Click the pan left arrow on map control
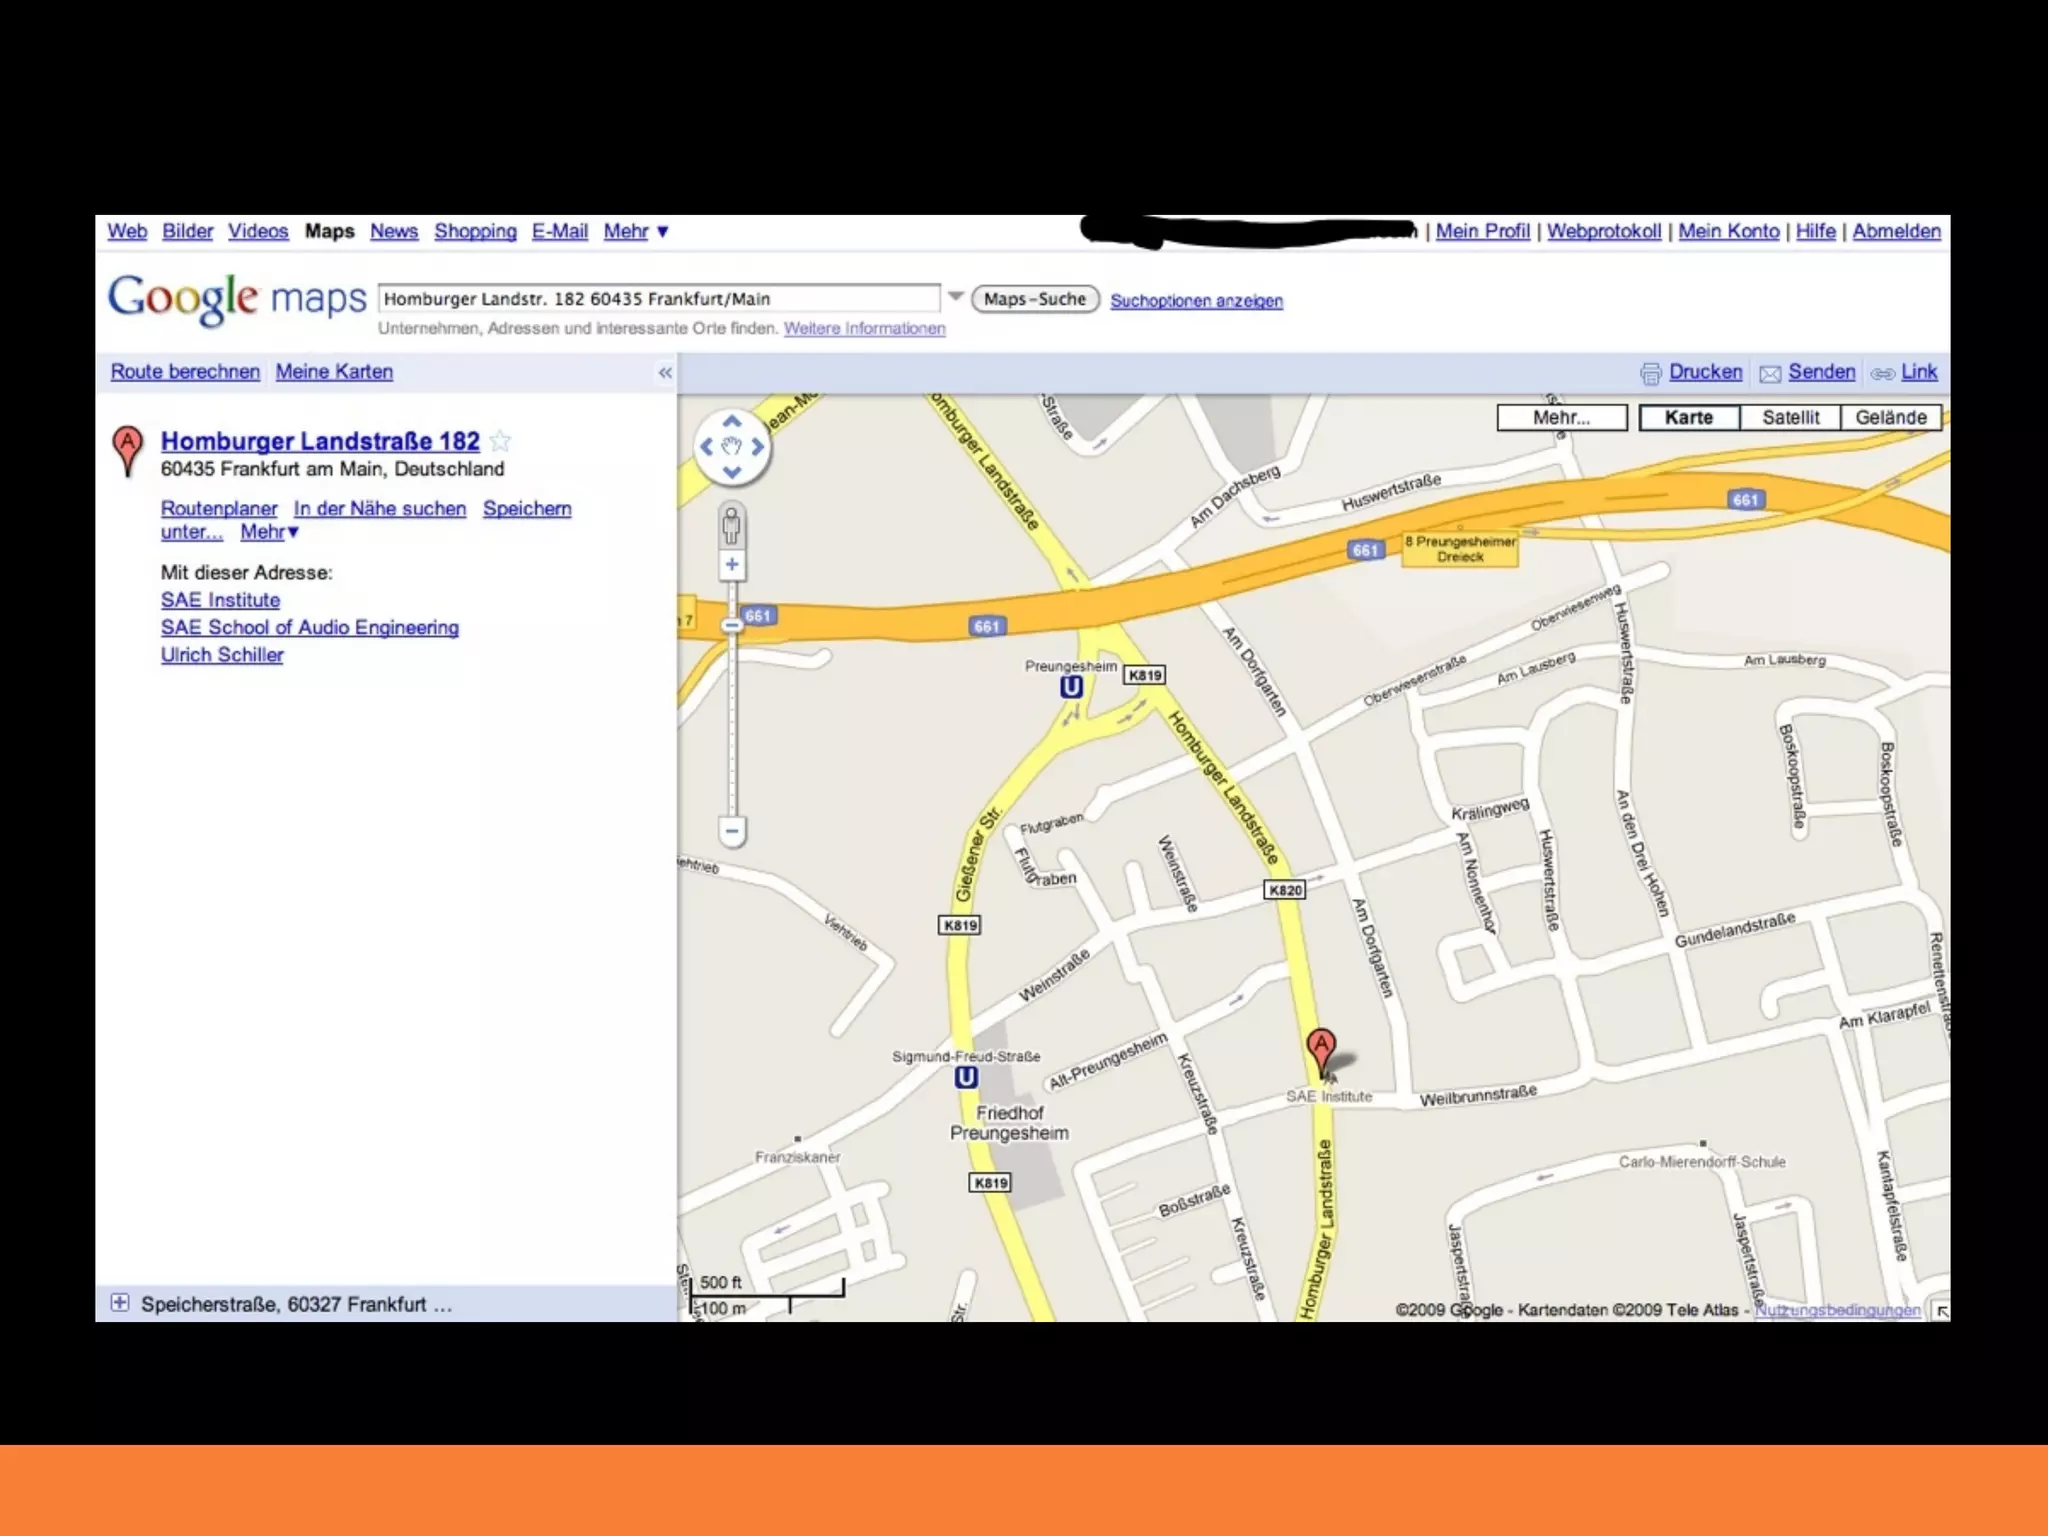This screenshot has width=2048, height=1536. click(706, 447)
